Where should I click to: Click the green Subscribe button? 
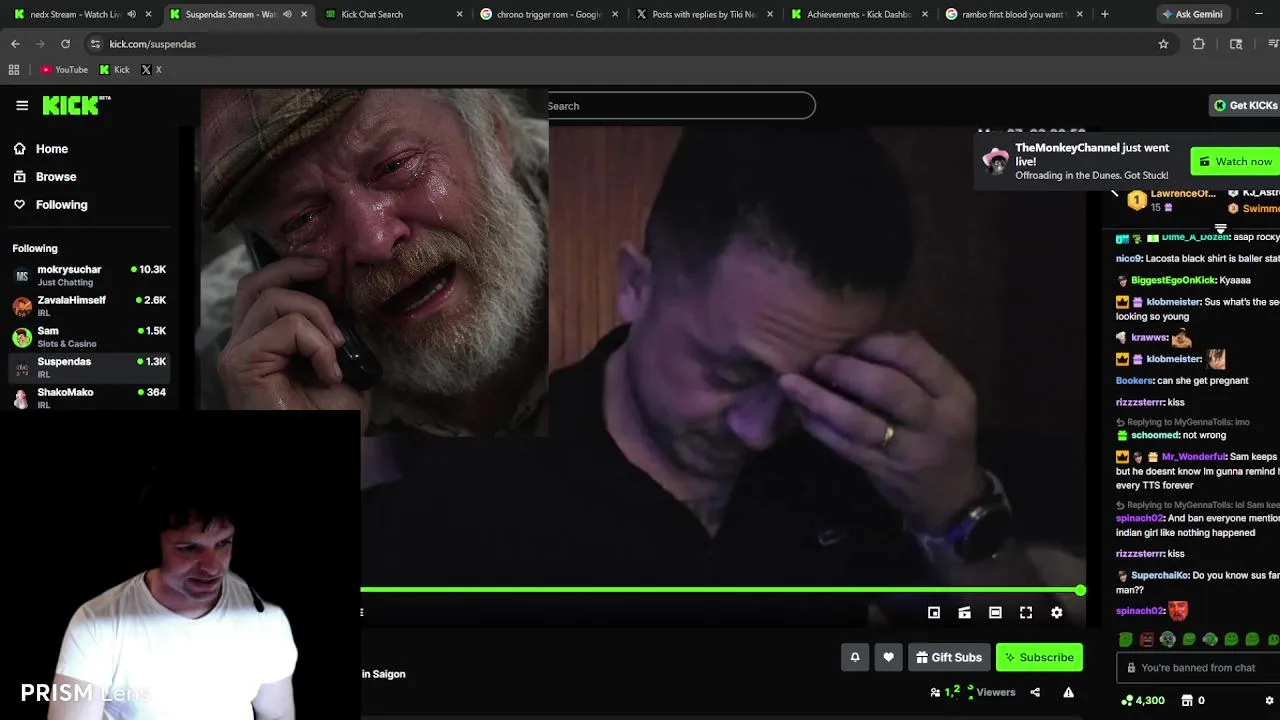(1039, 657)
